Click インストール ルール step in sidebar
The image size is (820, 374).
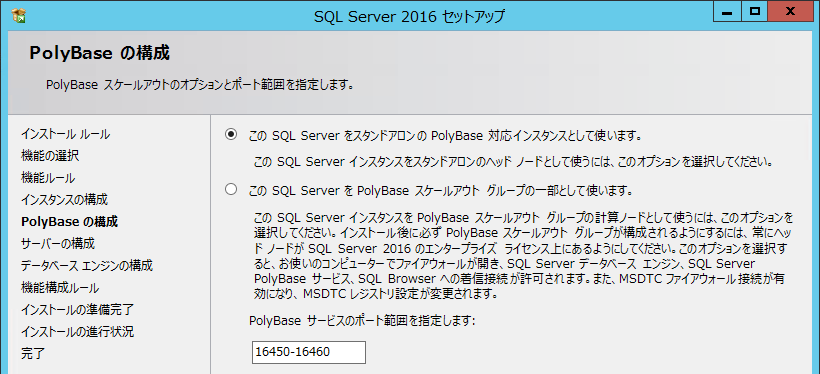click(x=65, y=134)
